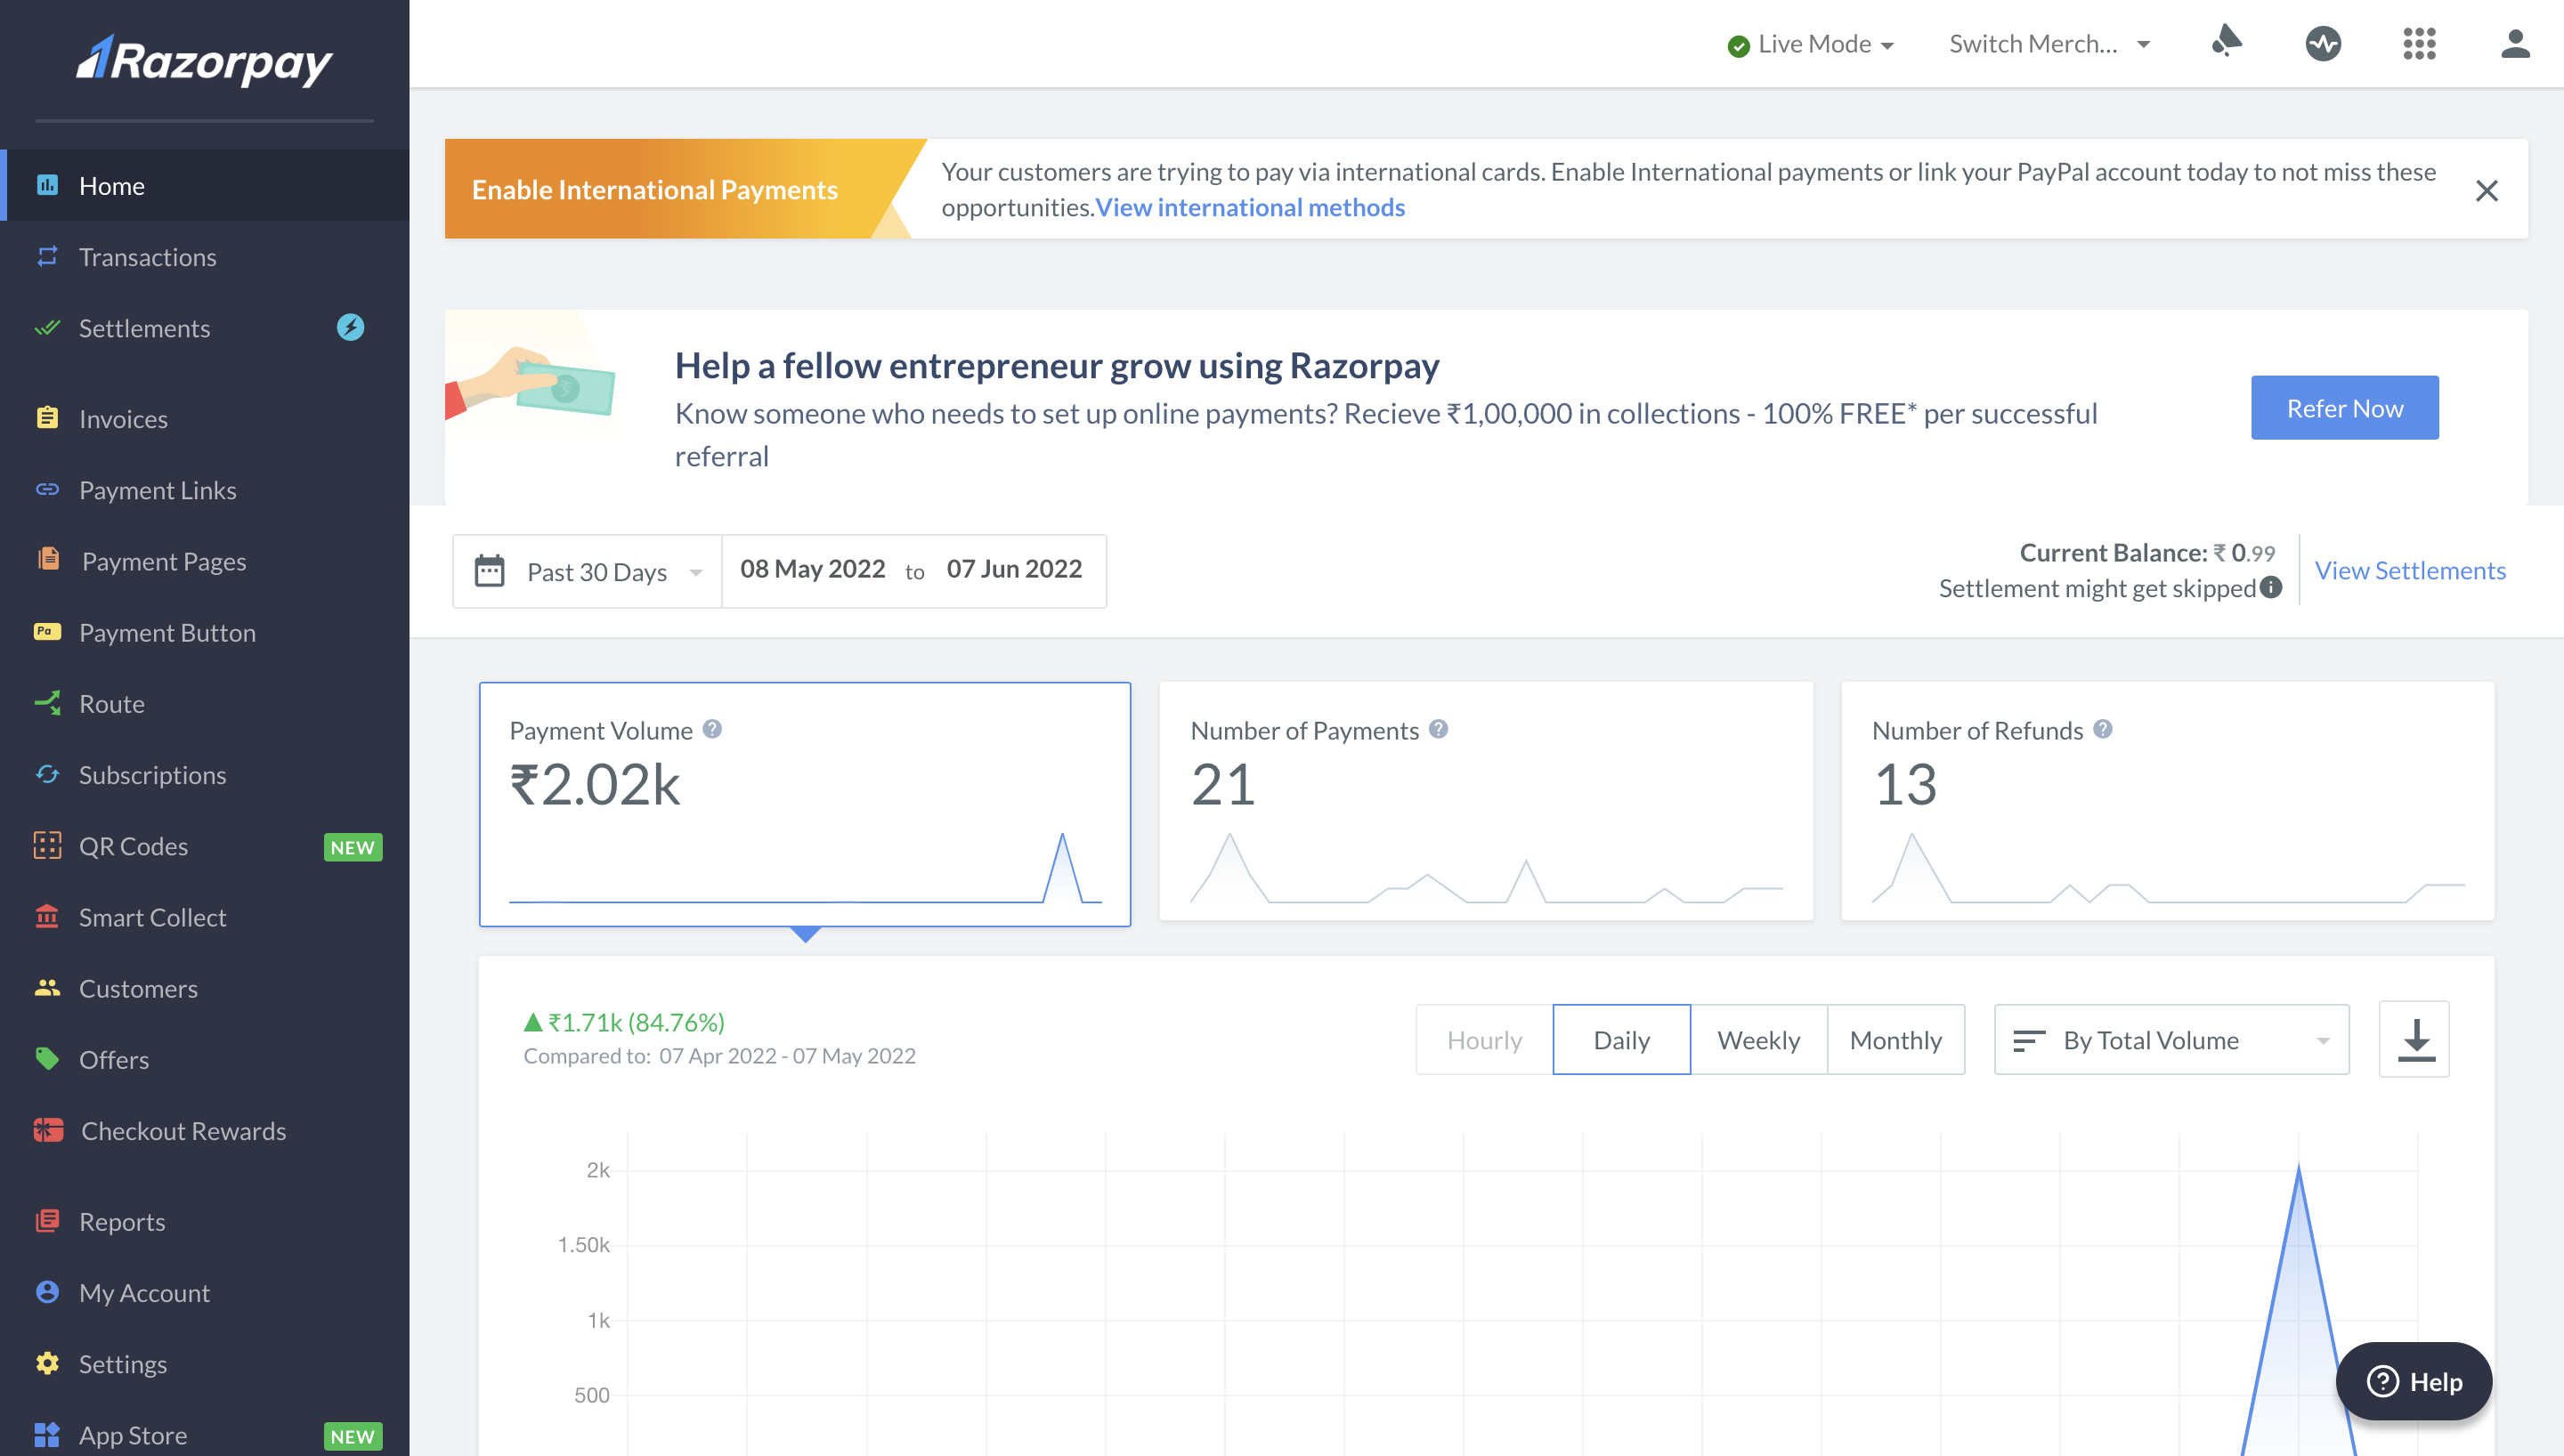
Task: Open Payment Pages in the sidebar
Action: [205, 560]
